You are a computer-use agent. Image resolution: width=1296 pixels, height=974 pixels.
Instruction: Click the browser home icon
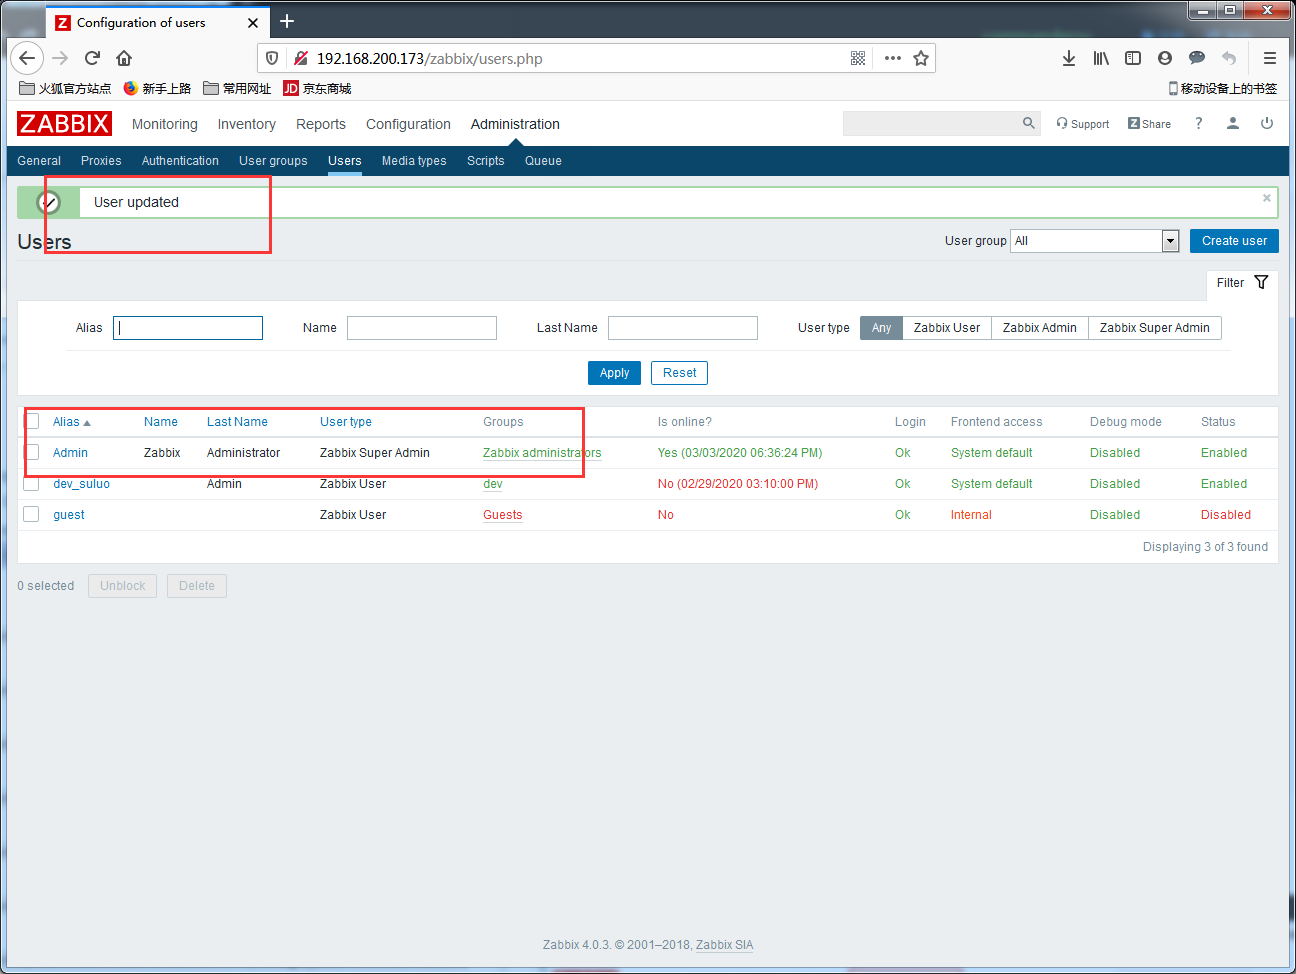[x=124, y=58]
